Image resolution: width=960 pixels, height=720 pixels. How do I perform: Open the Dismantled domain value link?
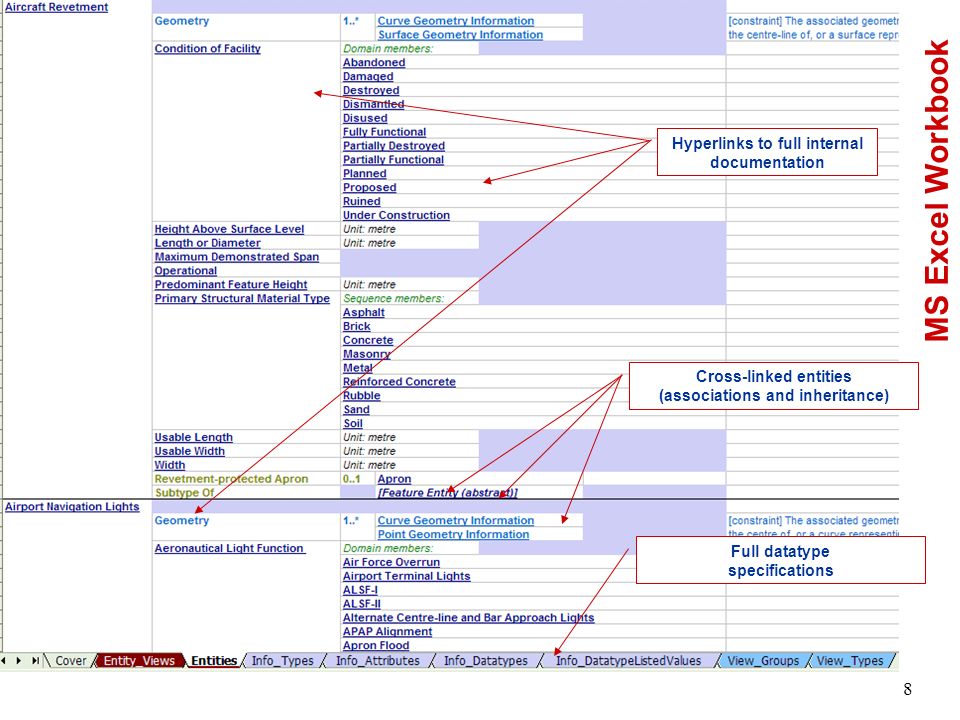pos(373,104)
